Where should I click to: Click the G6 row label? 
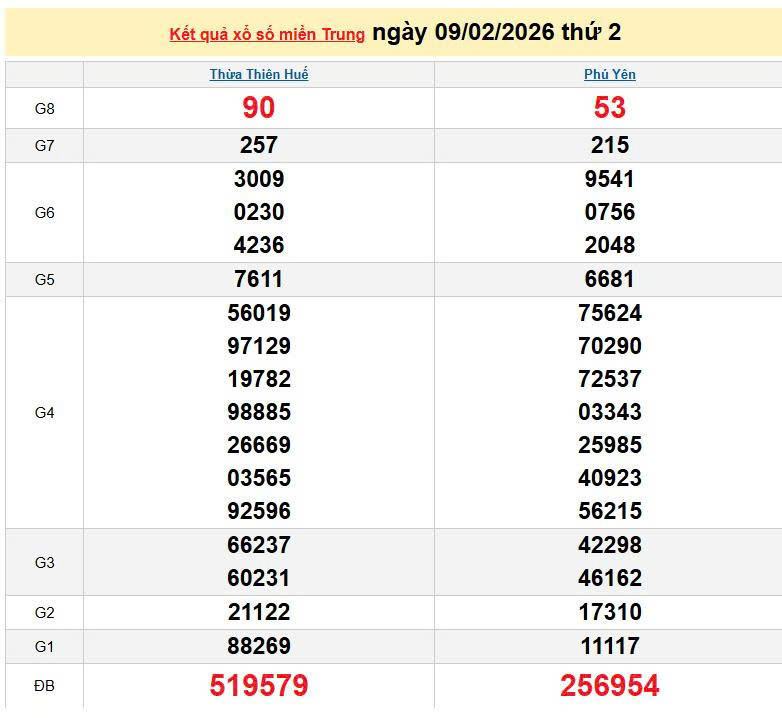click(44, 212)
